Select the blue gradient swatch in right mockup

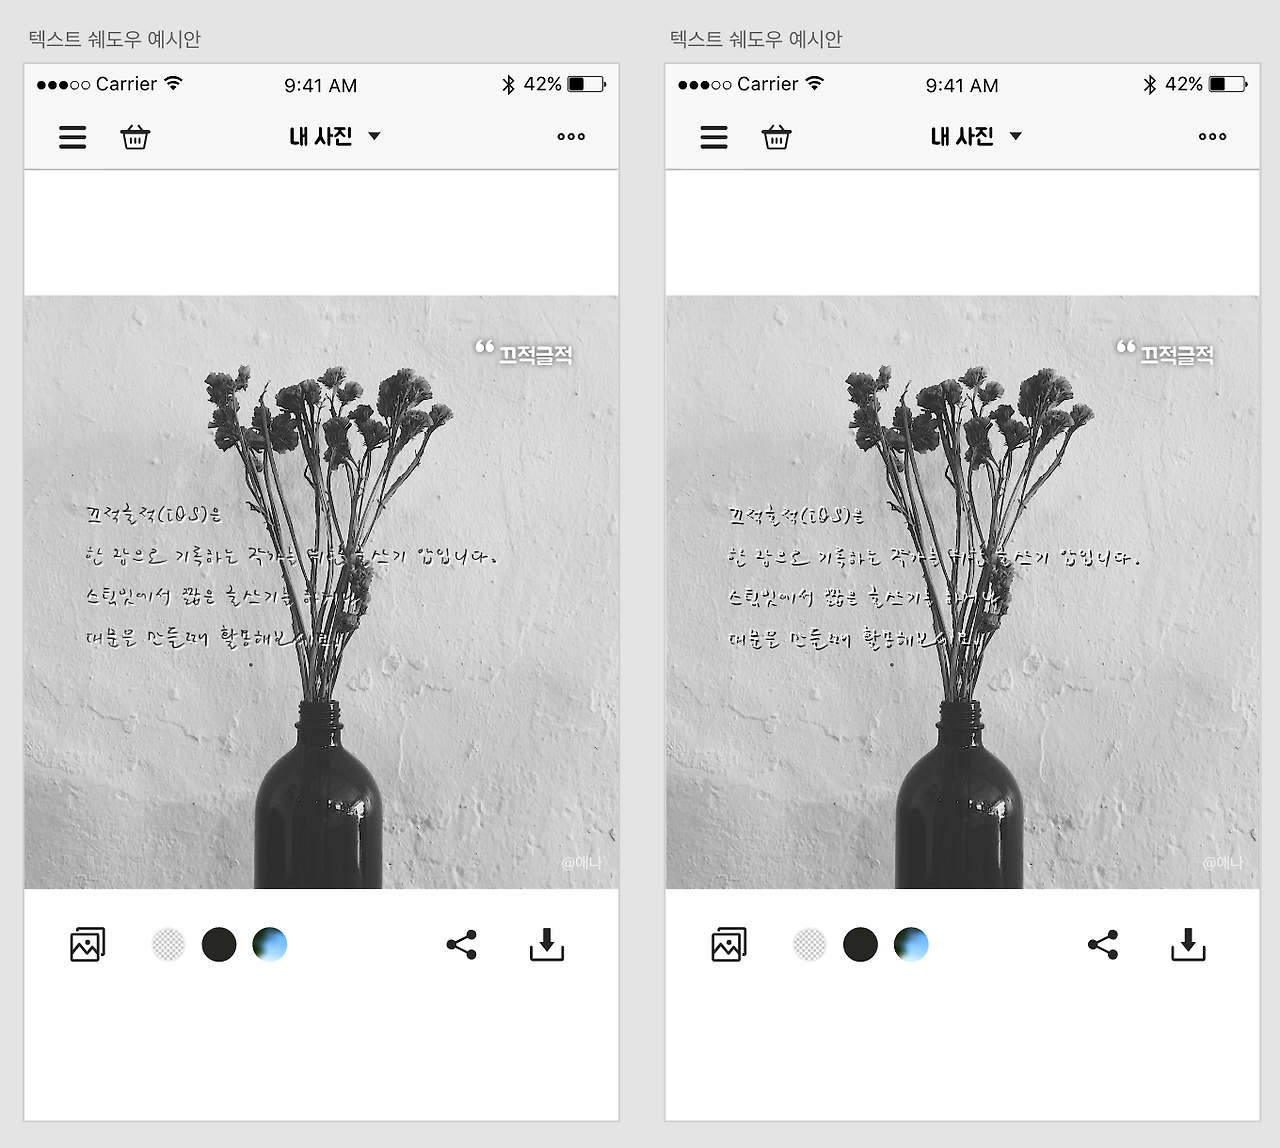pos(911,944)
